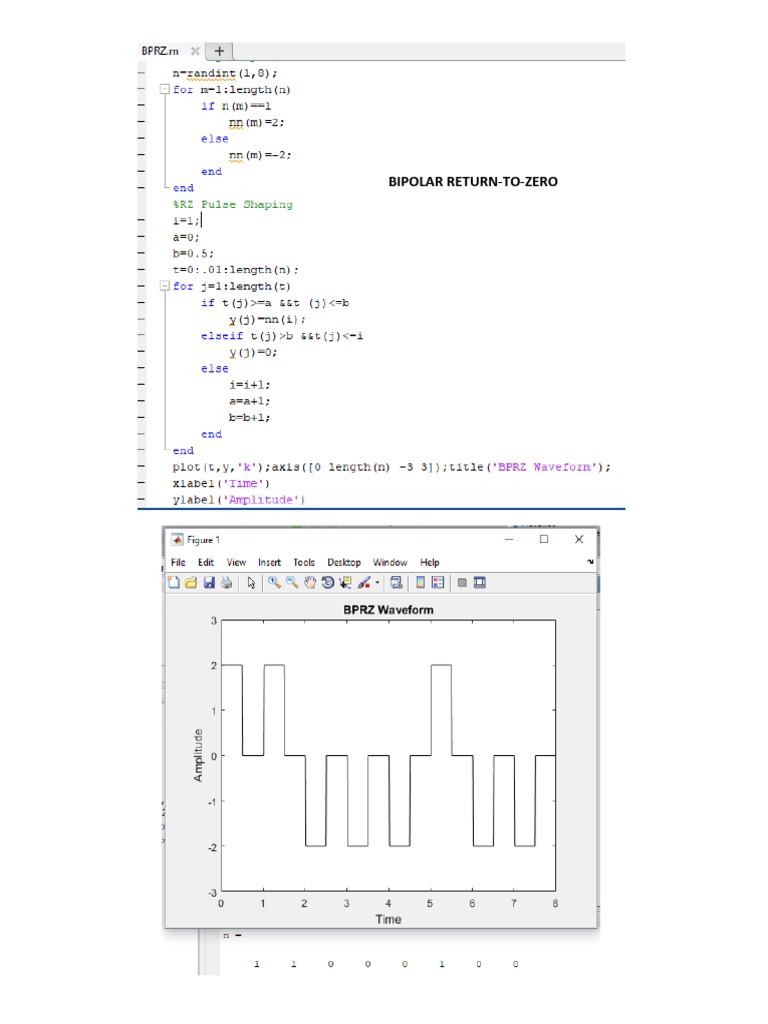Close the BPRZ.m tab

click(194, 51)
